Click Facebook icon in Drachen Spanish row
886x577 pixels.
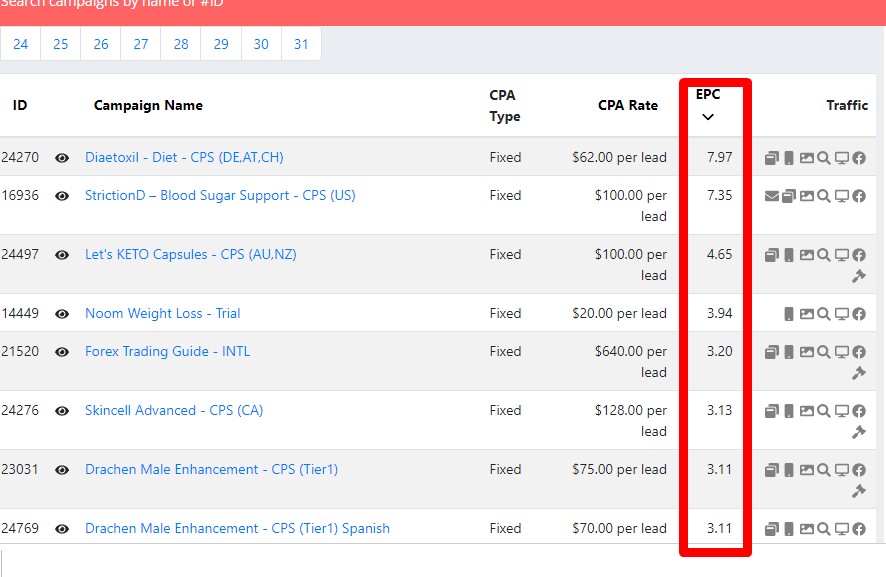click(x=859, y=529)
